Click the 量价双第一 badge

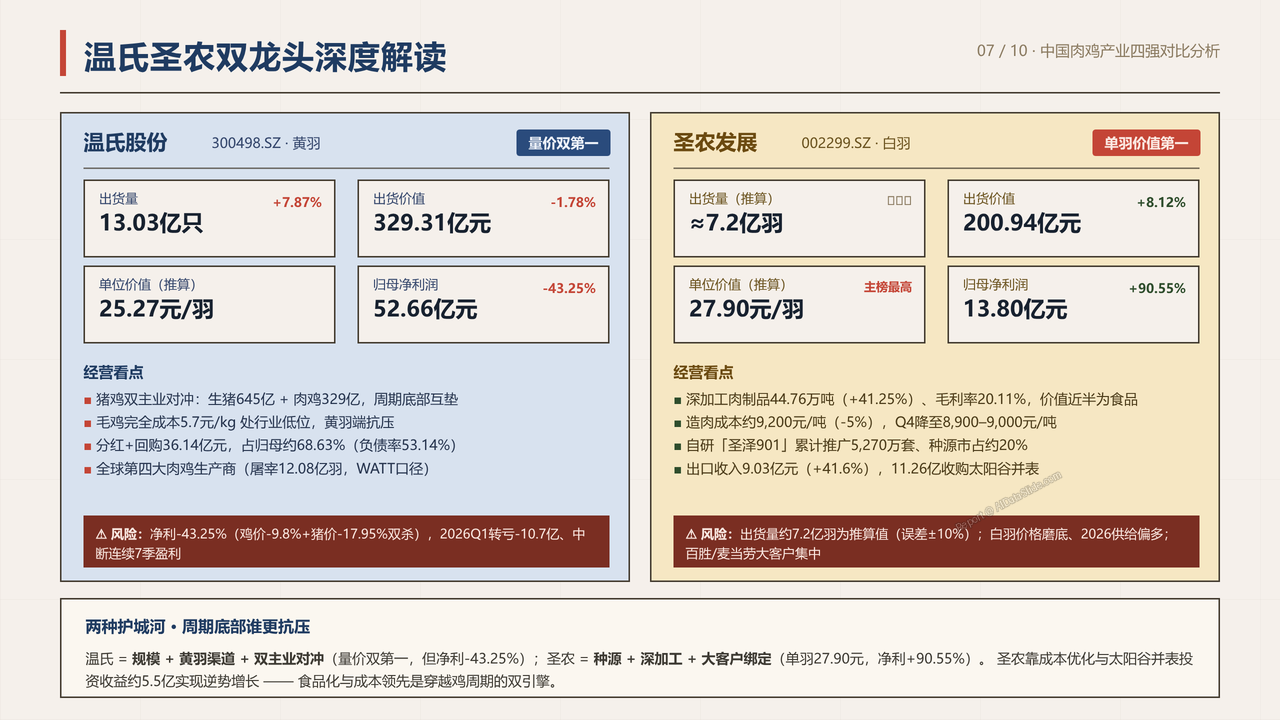pyautogui.click(x=563, y=143)
